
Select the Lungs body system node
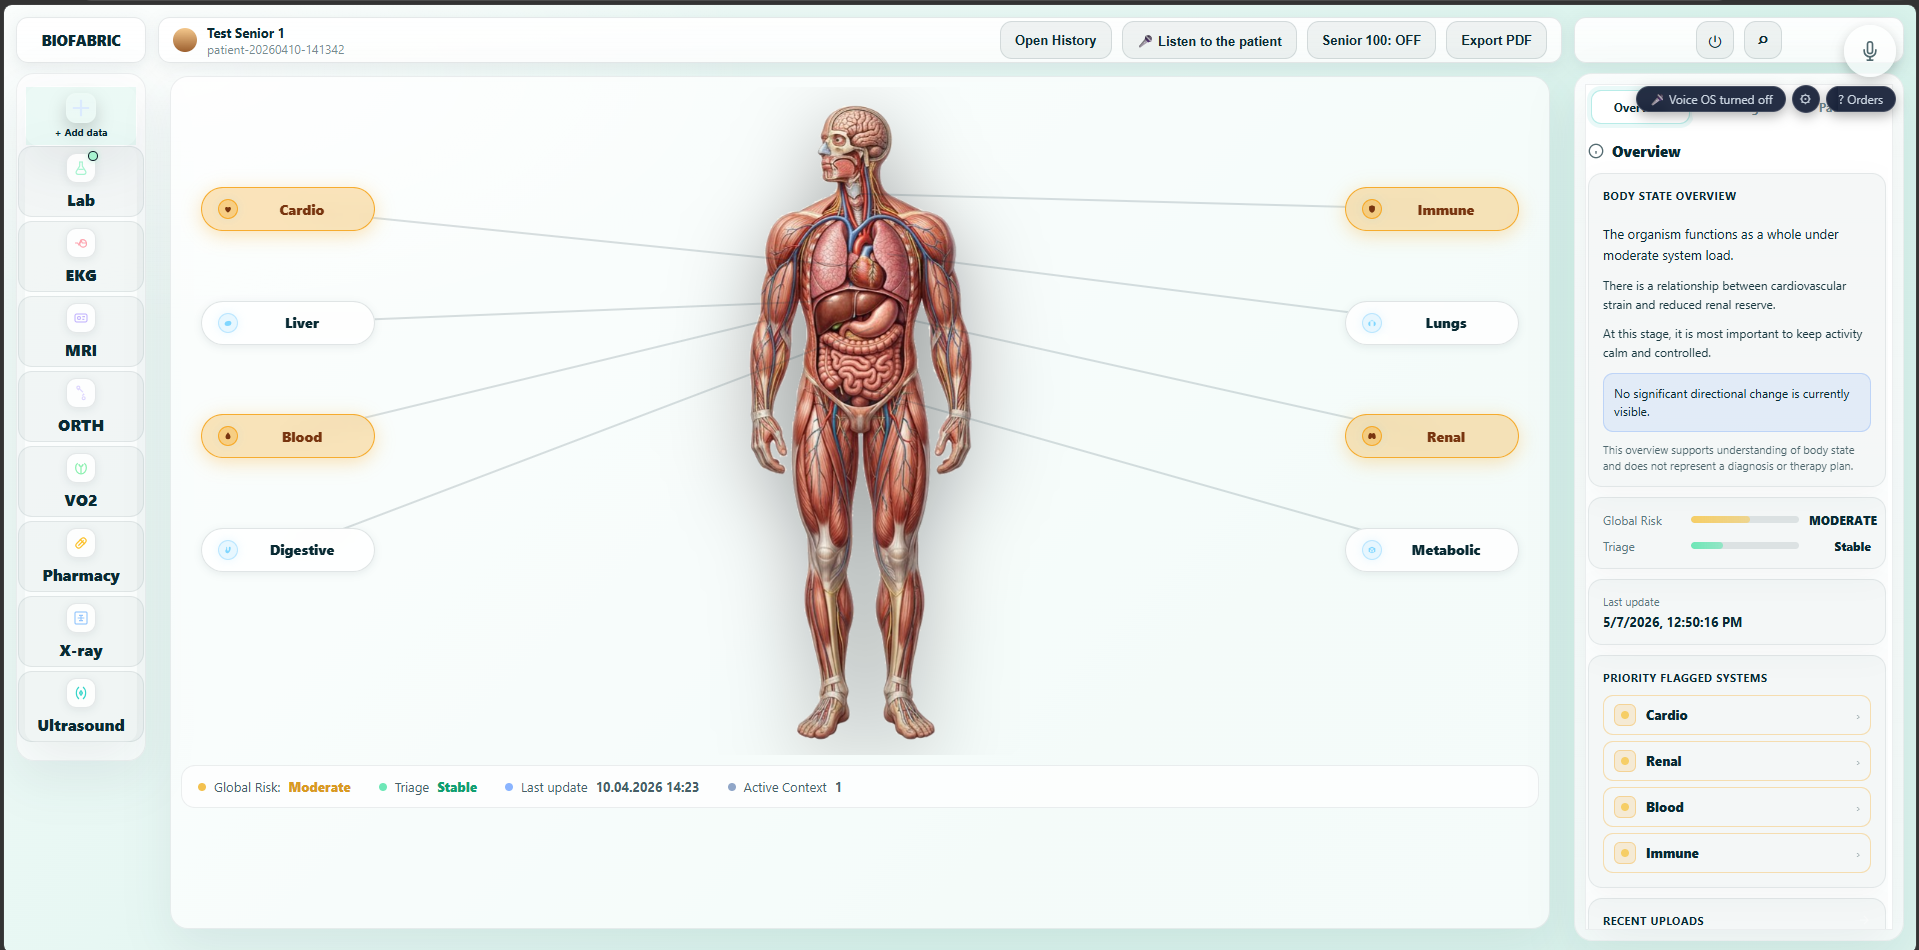pyautogui.click(x=1432, y=323)
